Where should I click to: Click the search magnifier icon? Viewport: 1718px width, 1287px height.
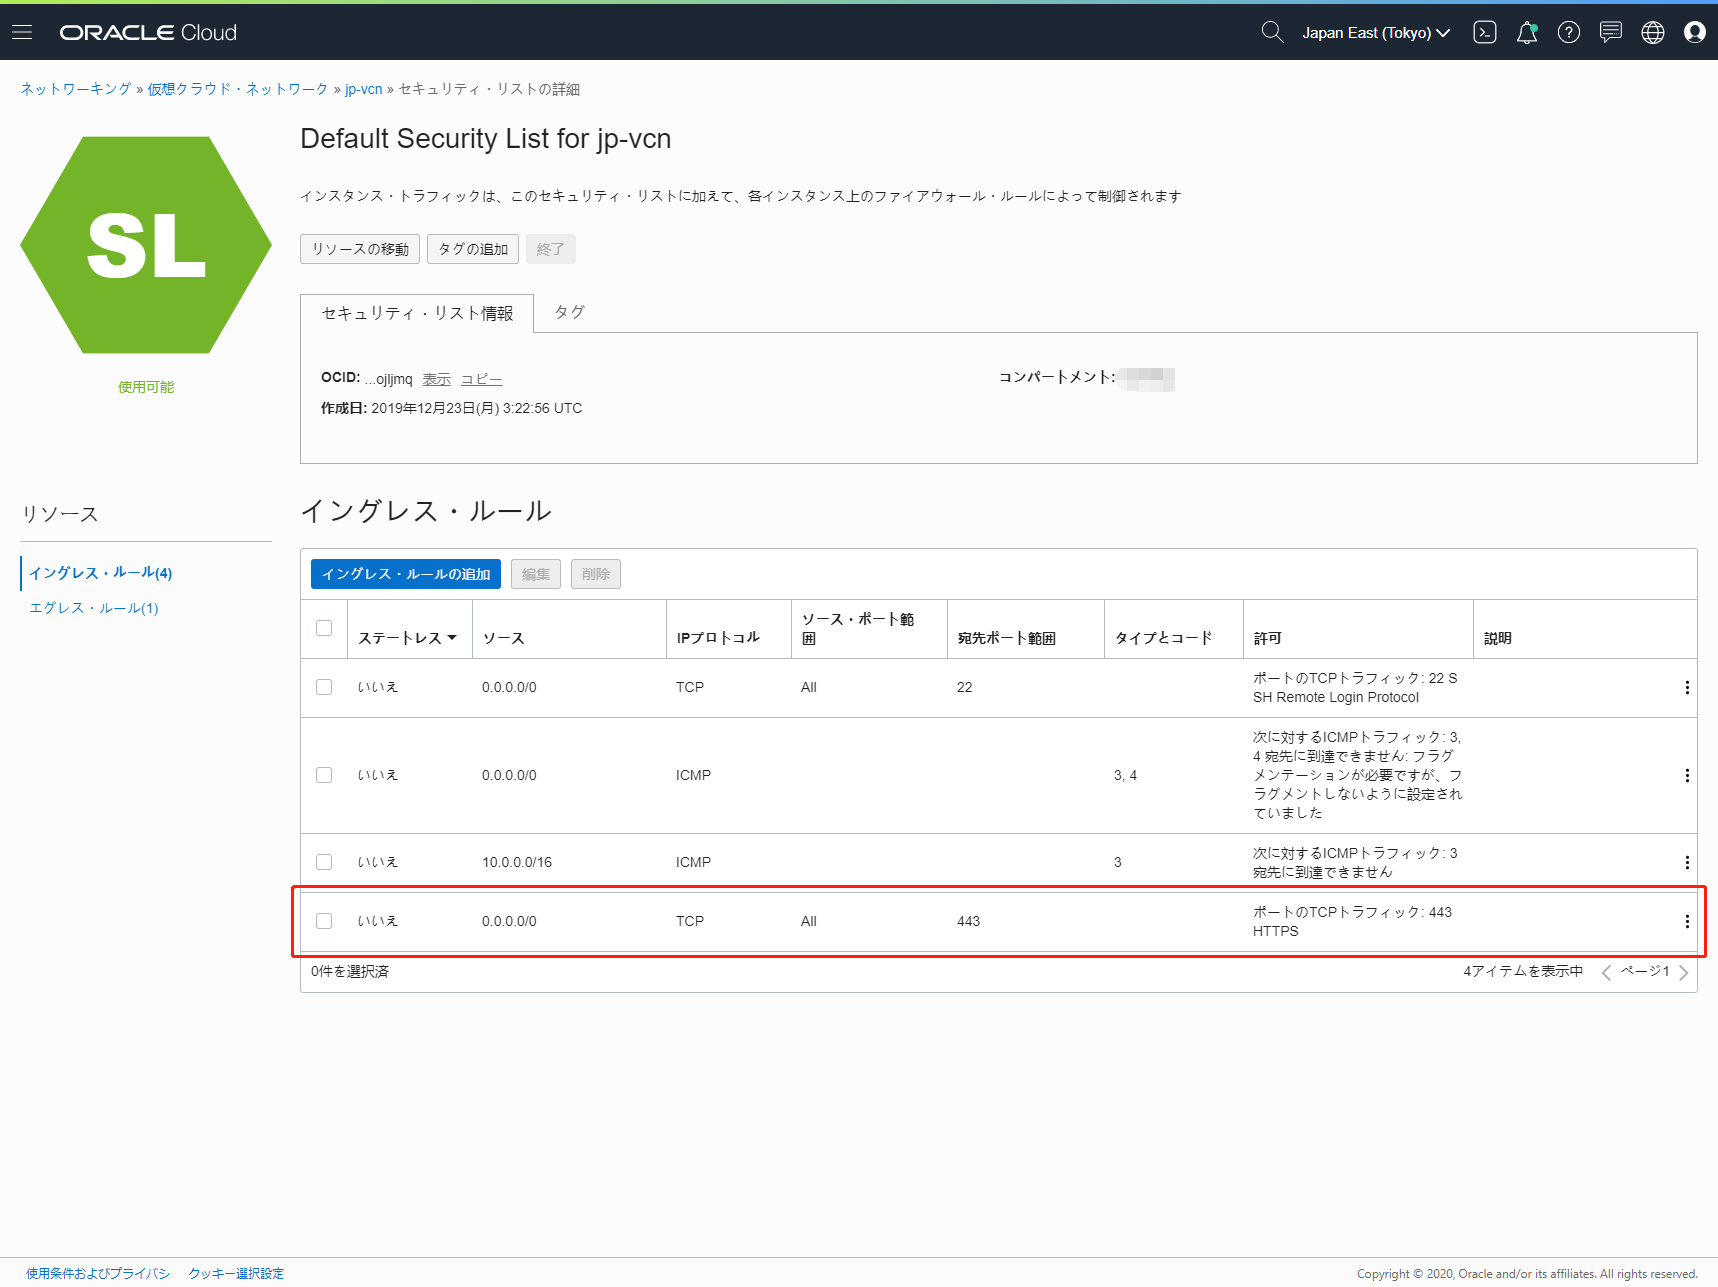tap(1271, 32)
